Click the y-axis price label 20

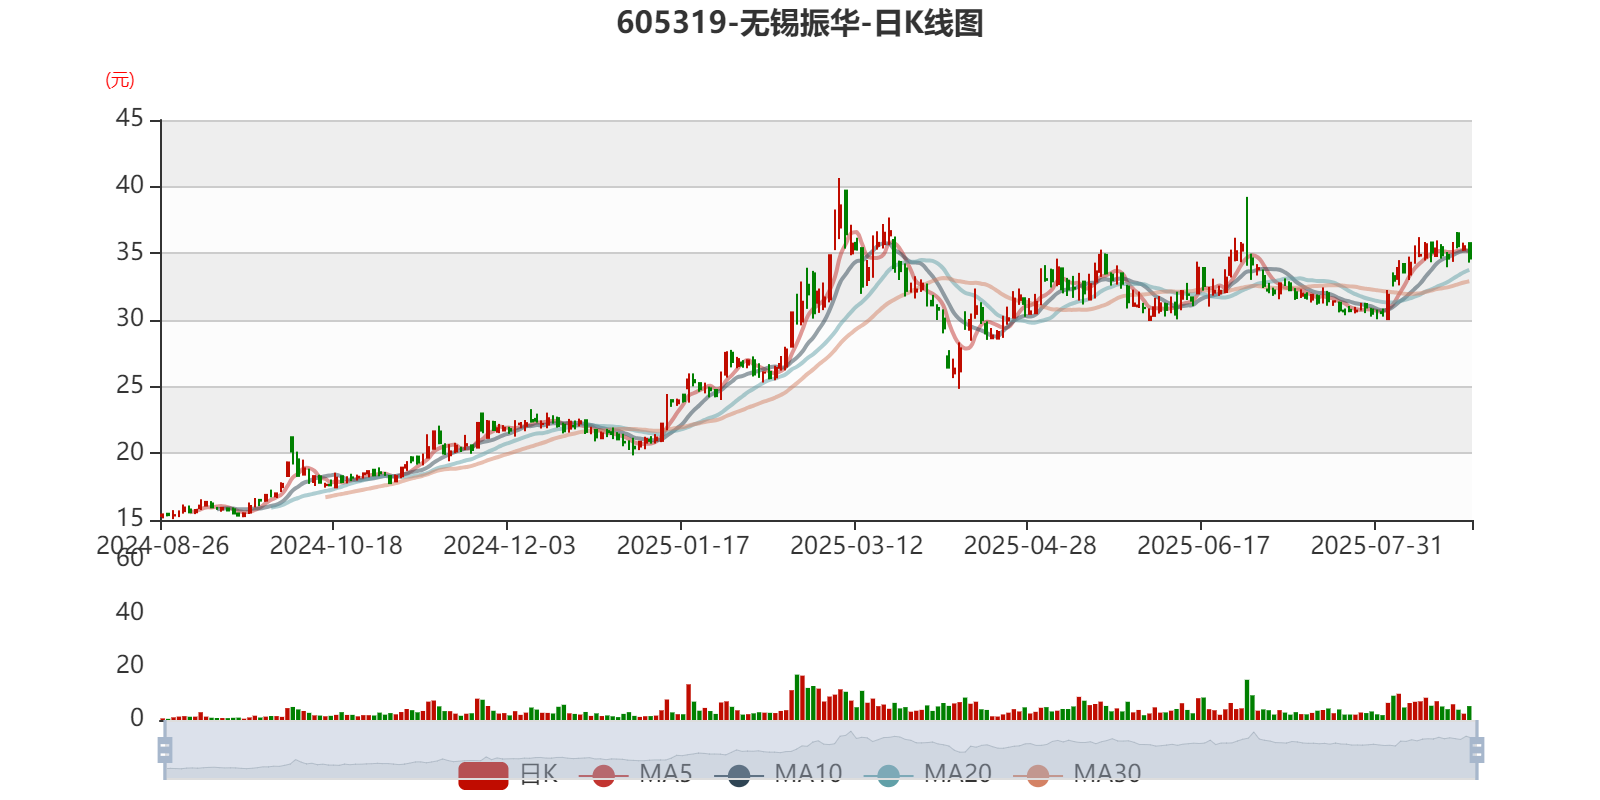[x=130, y=452]
